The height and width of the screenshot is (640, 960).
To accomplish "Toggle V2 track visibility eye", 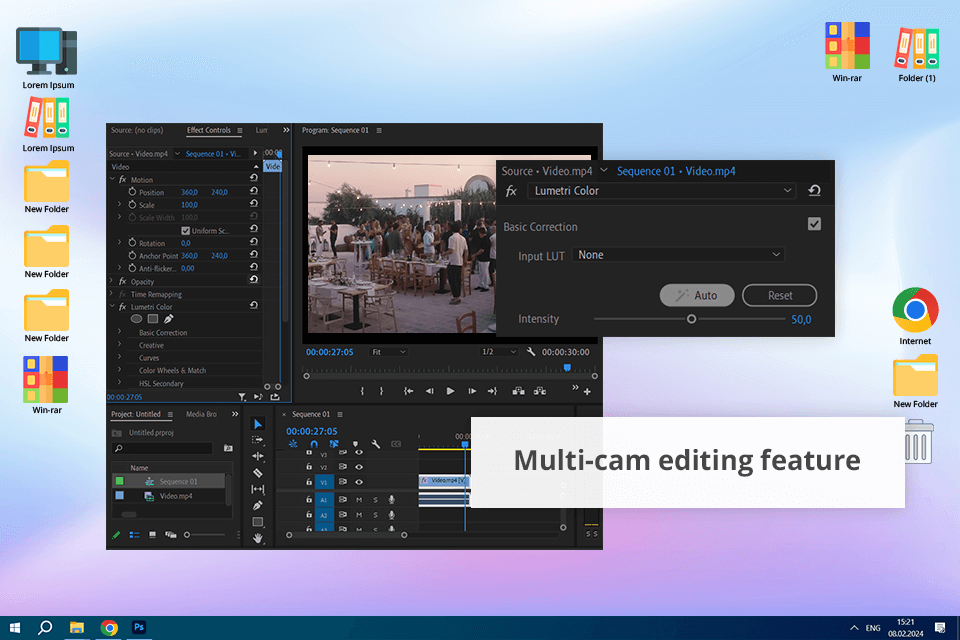I will pyautogui.click(x=359, y=467).
